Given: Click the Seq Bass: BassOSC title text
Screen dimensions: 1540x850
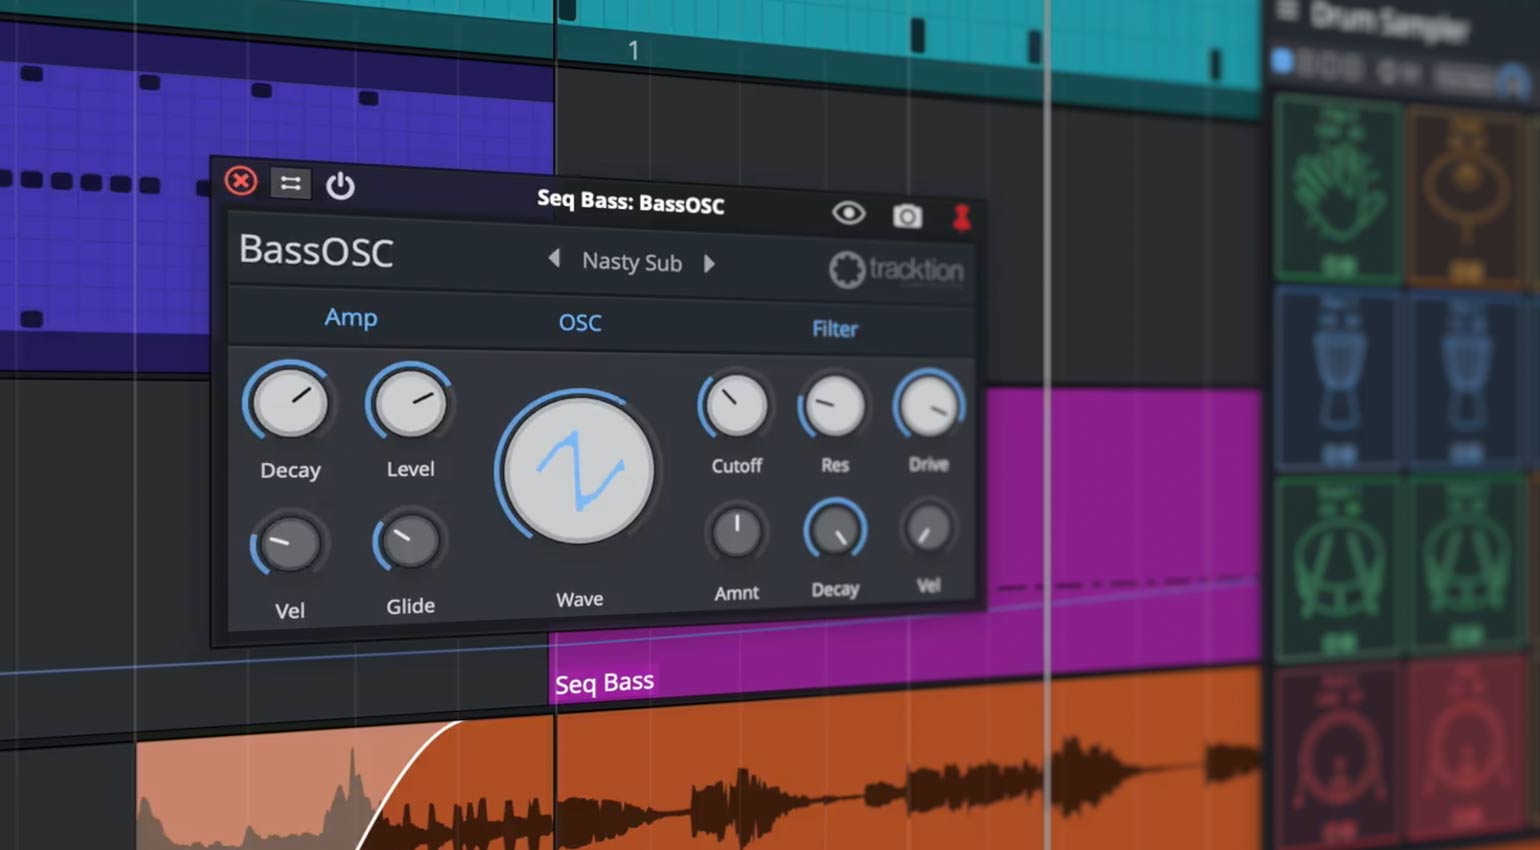Looking at the screenshot, I should click(x=631, y=202).
